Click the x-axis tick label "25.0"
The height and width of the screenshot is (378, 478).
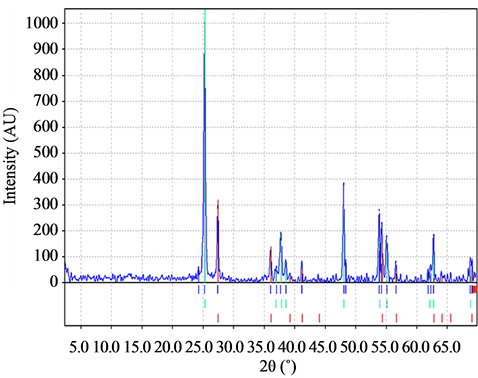199,347
